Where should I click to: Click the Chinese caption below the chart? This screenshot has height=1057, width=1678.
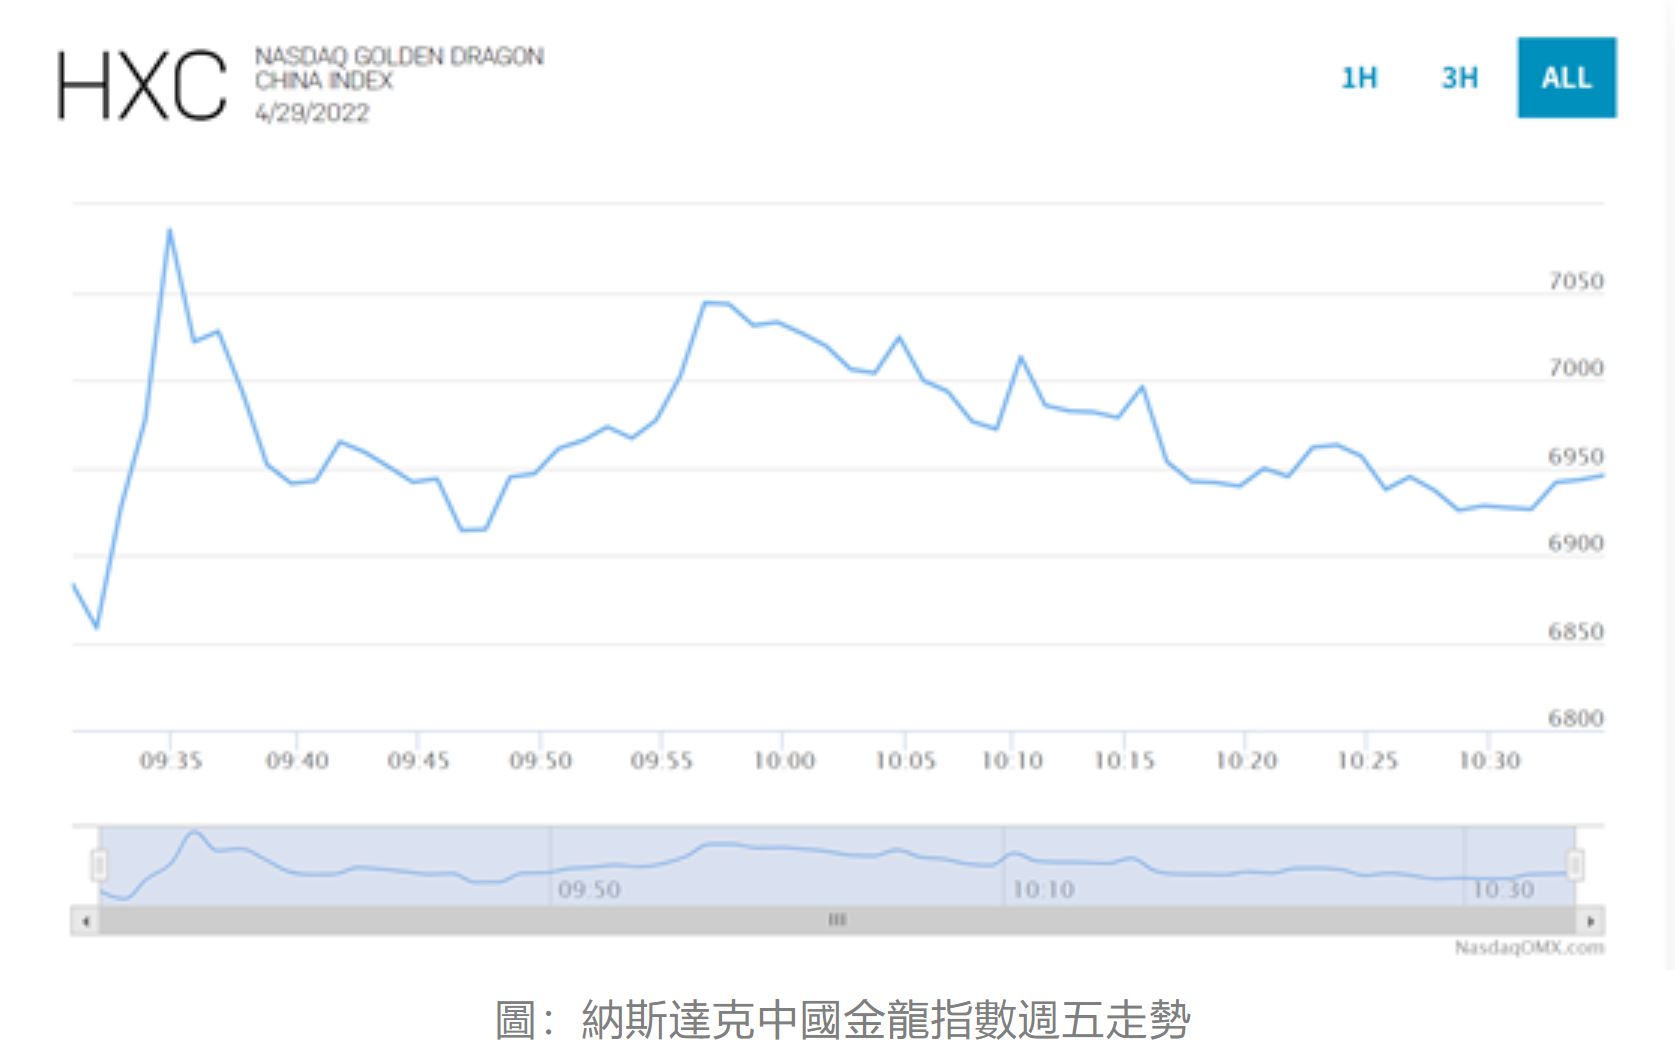(x=842, y=1021)
